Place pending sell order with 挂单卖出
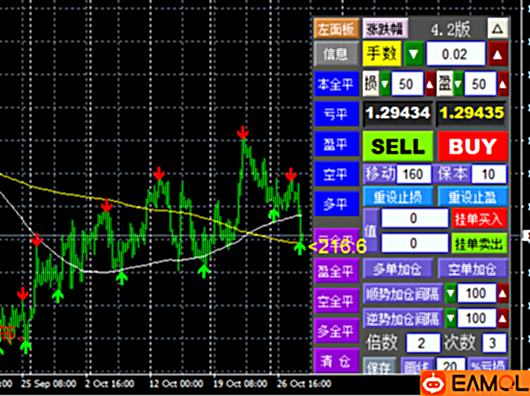 pyautogui.click(x=479, y=243)
